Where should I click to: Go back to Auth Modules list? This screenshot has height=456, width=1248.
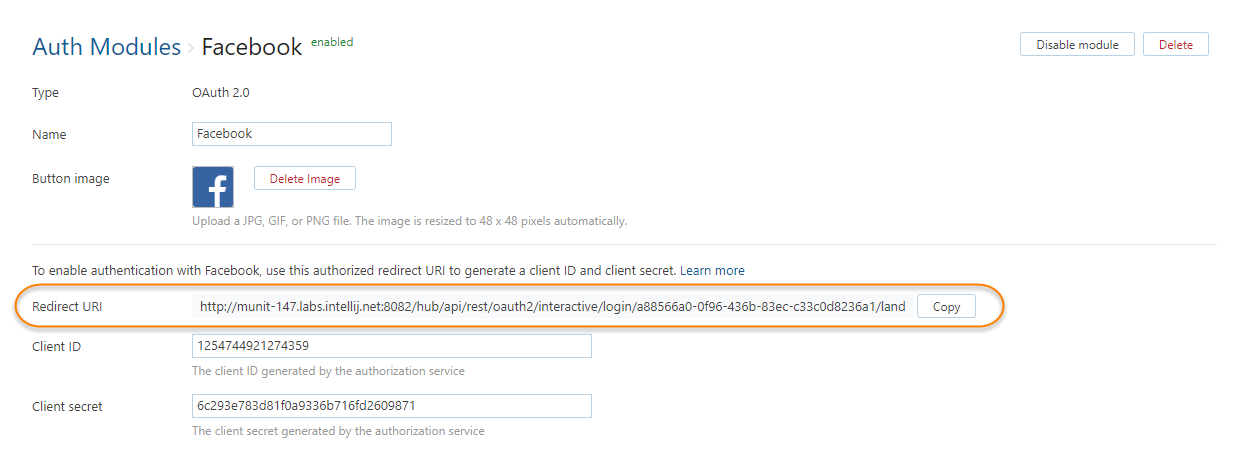(x=106, y=47)
